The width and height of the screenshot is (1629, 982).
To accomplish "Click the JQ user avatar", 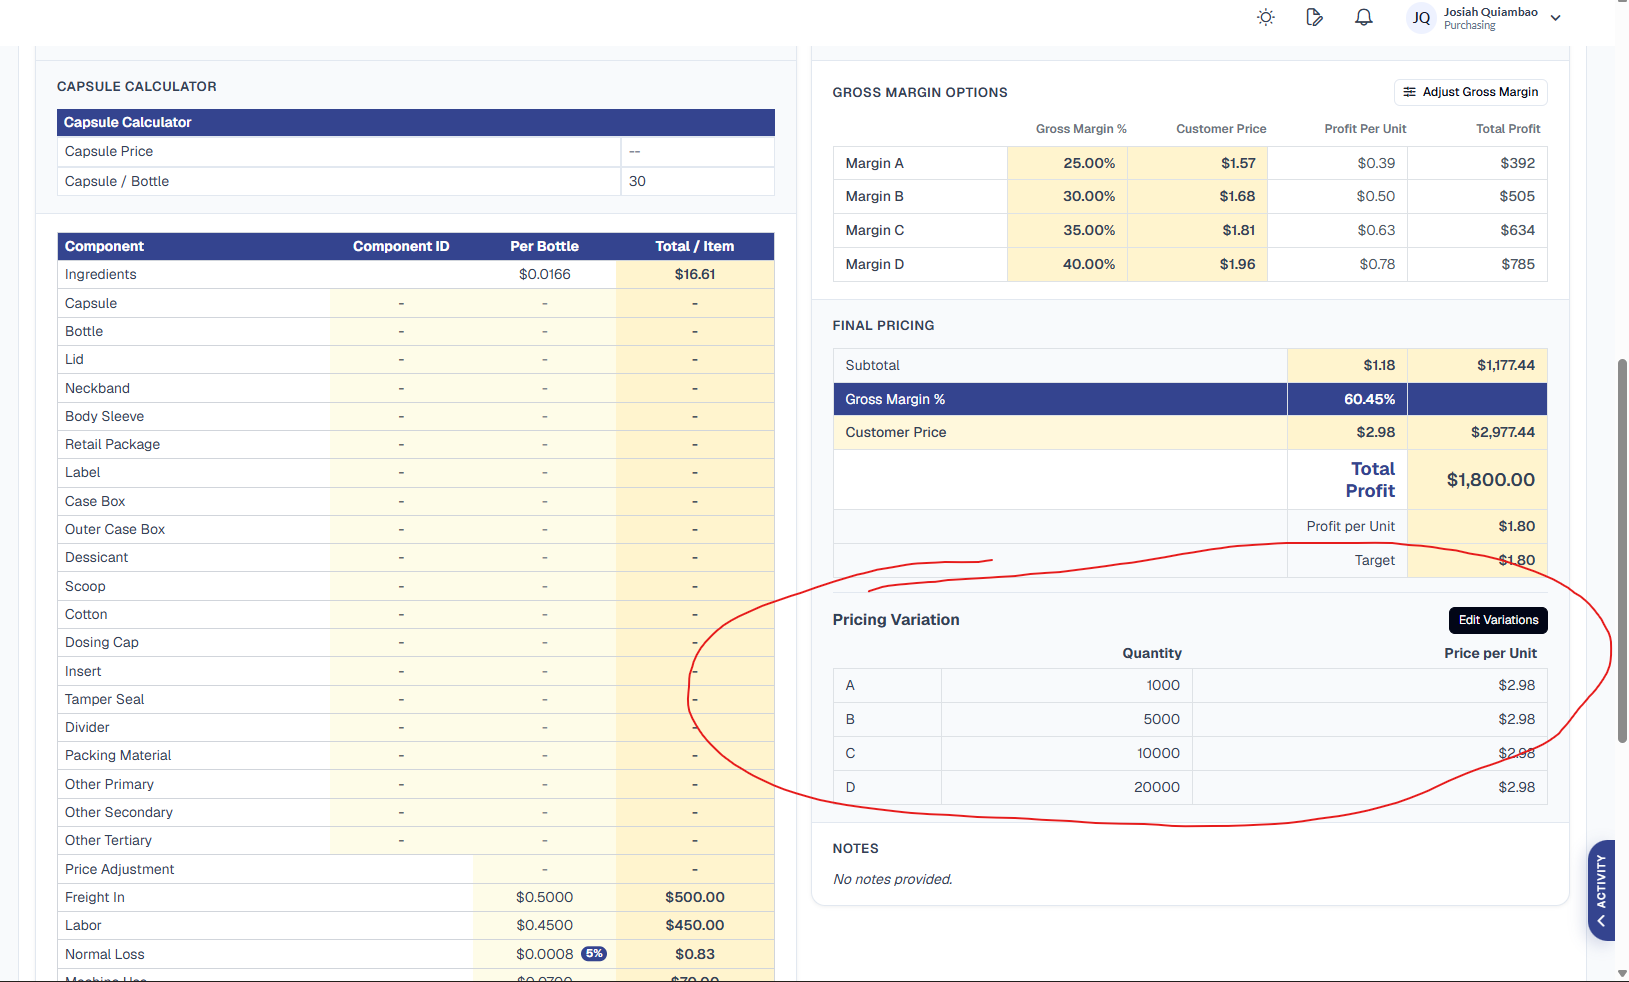I will pyautogui.click(x=1421, y=18).
